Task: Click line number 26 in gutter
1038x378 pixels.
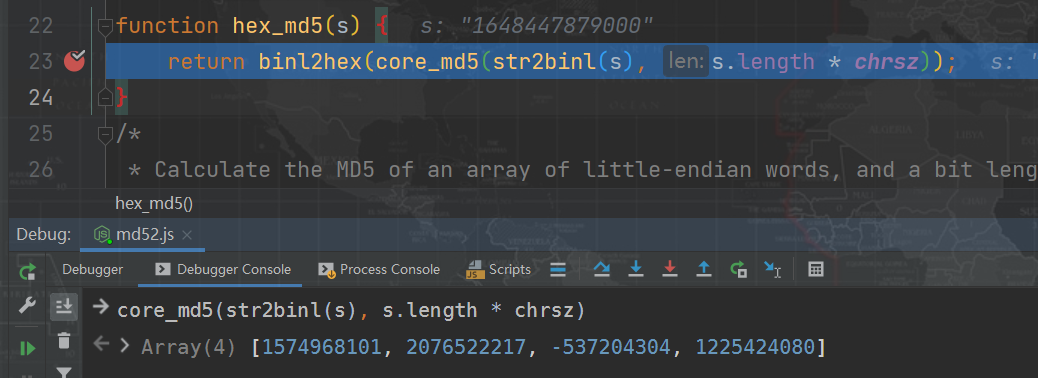Action: click(x=41, y=170)
